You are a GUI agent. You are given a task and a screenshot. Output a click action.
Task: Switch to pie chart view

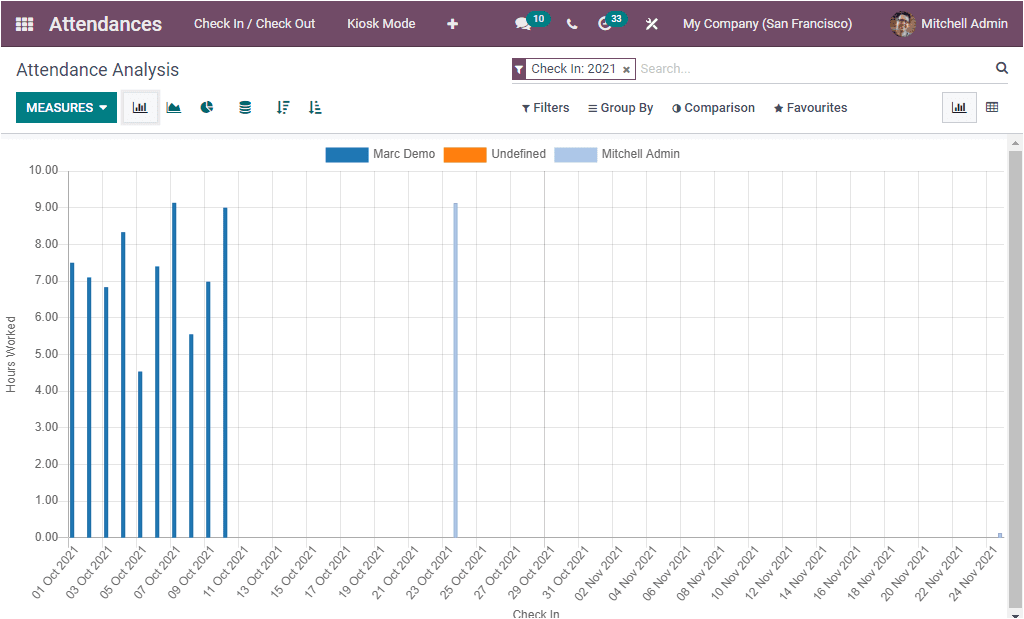(207, 108)
